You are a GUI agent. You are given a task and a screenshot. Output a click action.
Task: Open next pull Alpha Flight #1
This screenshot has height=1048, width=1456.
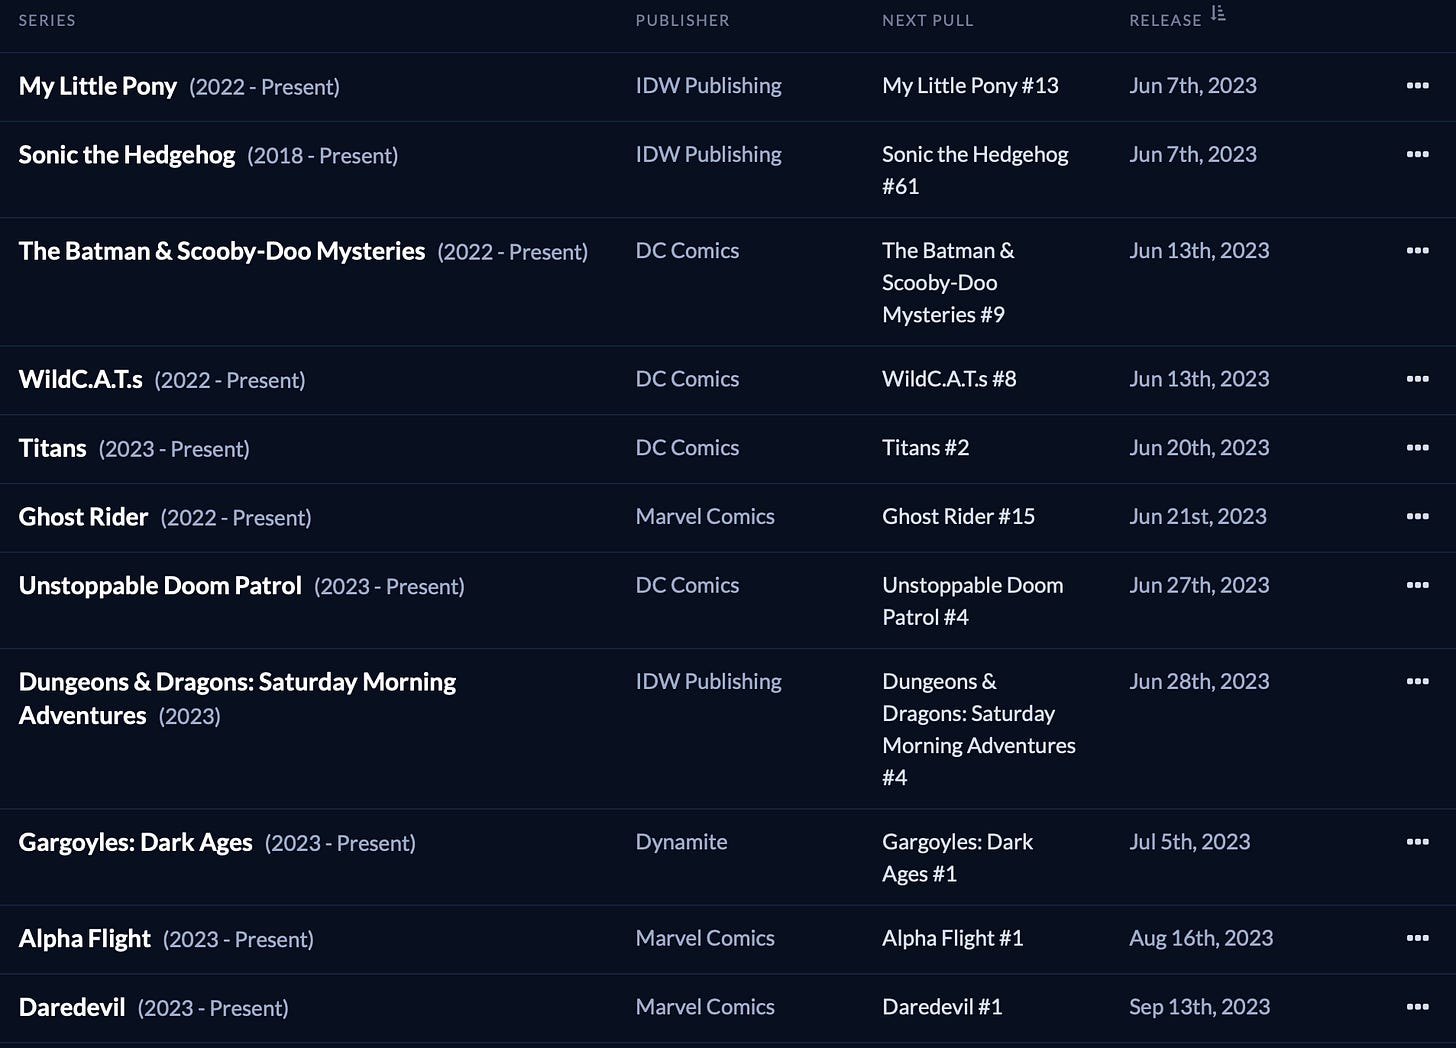pos(952,938)
